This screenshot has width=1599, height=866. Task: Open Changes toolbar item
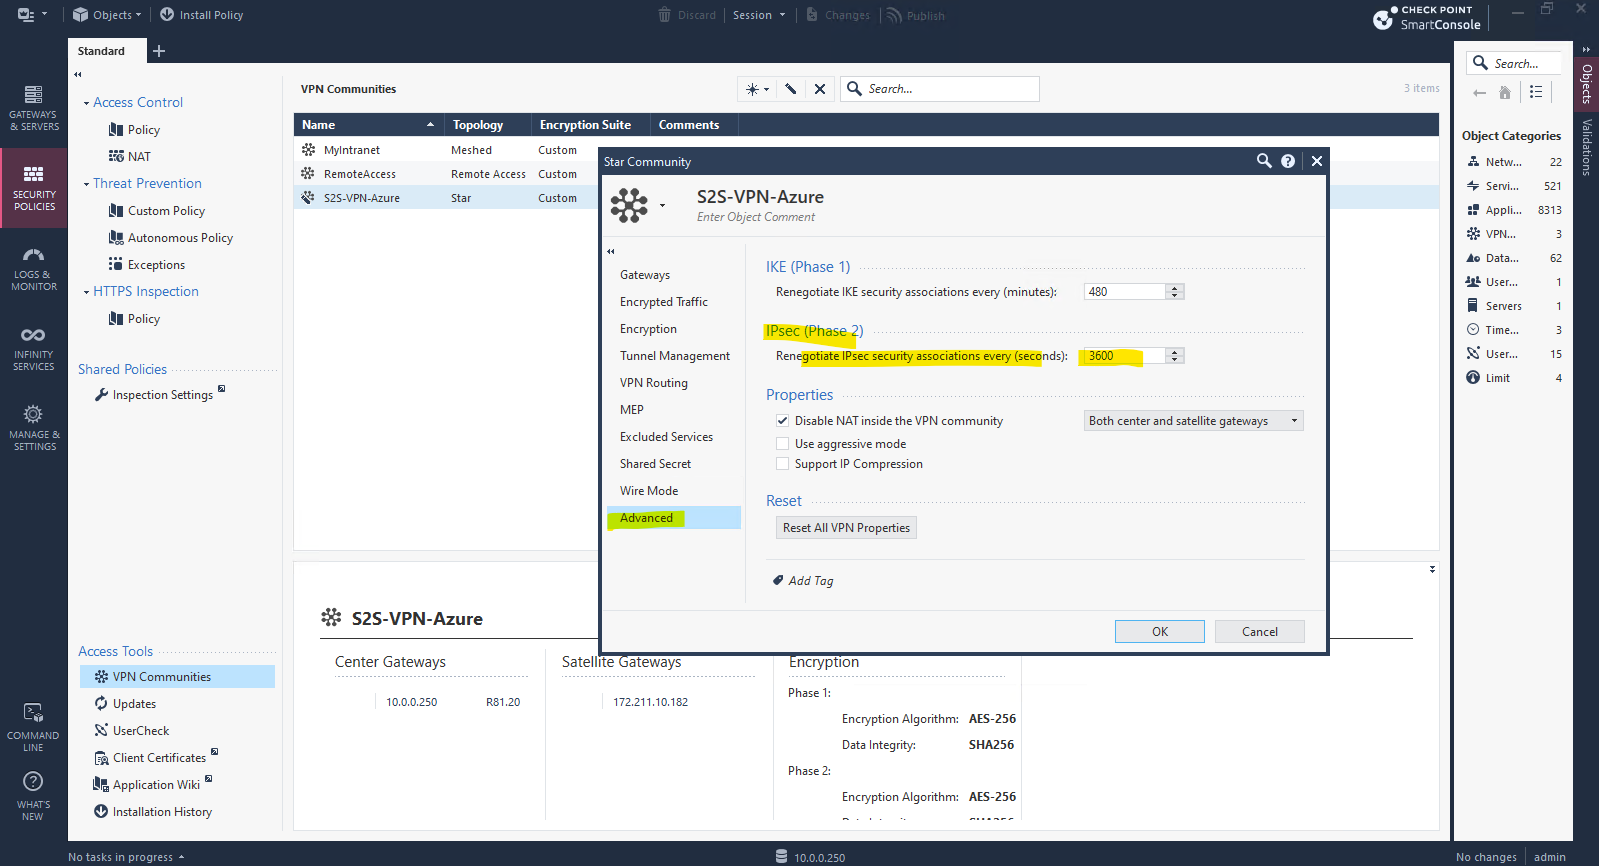838,15
